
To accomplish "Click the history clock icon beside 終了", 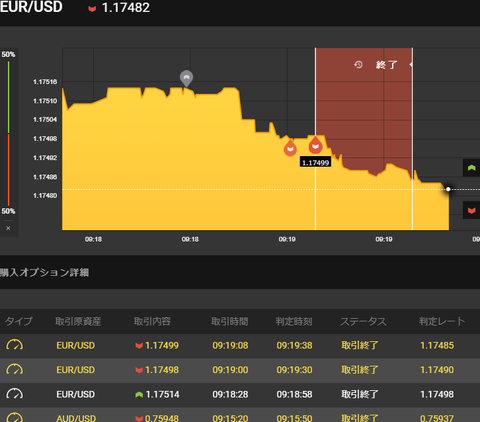I will pyautogui.click(x=358, y=64).
